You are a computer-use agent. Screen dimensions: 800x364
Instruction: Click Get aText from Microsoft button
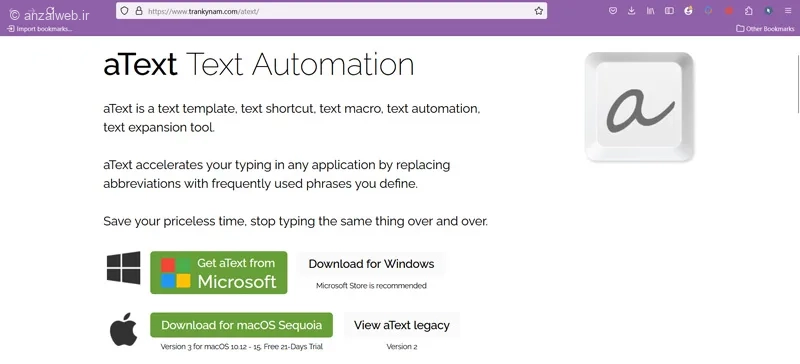pos(218,272)
